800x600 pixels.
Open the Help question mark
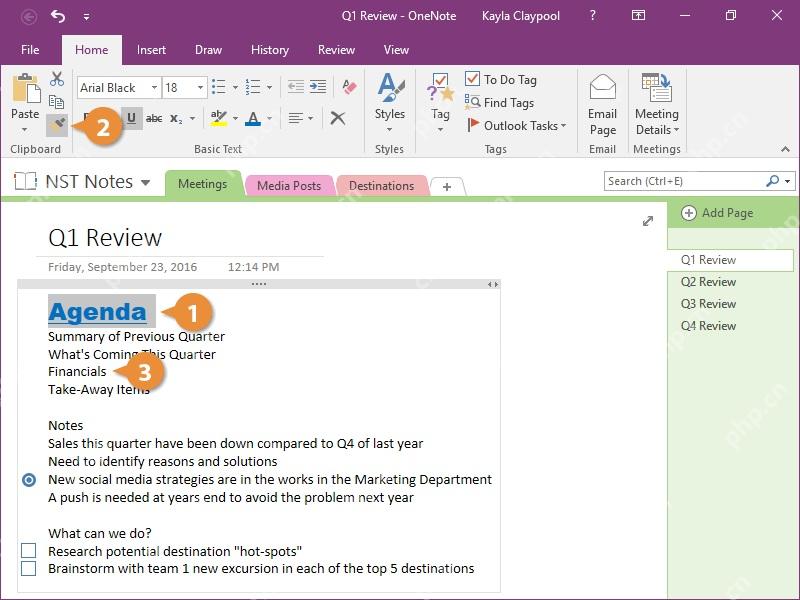click(592, 16)
